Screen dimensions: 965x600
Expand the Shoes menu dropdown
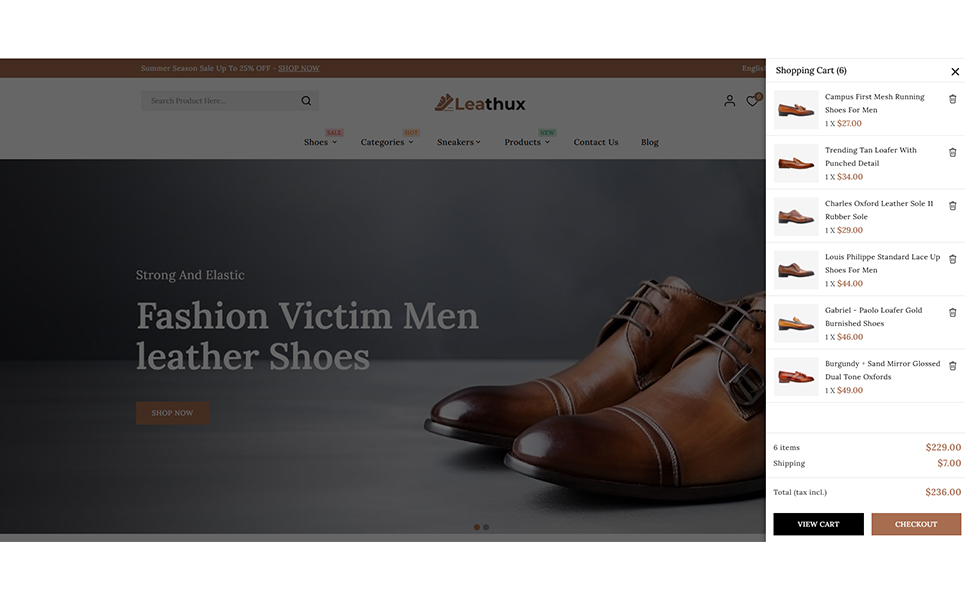click(320, 142)
